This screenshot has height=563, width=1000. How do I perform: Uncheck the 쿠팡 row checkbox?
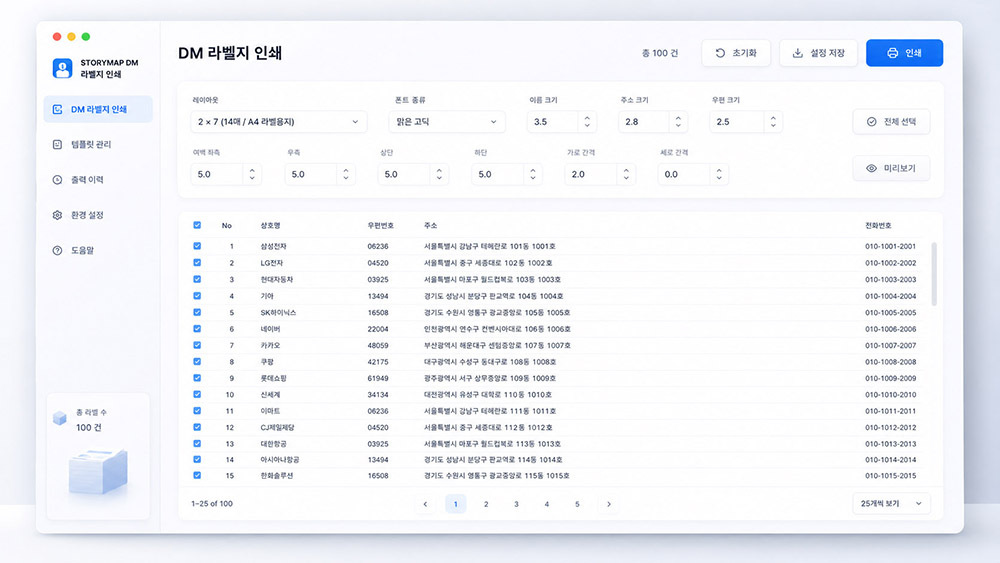pyautogui.click(x=197, y=361)
